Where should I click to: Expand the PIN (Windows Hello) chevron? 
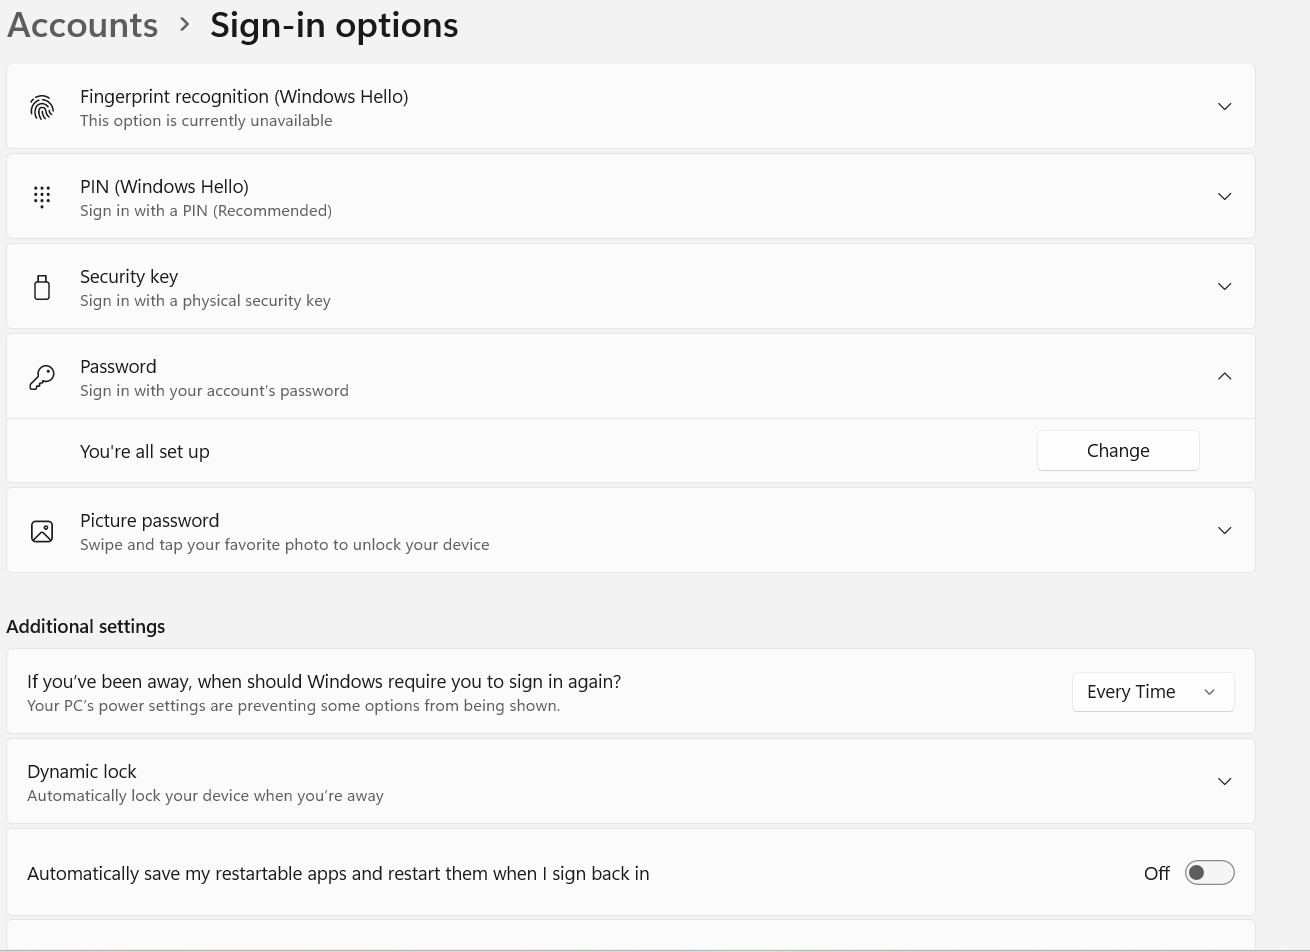(1224, 197)
